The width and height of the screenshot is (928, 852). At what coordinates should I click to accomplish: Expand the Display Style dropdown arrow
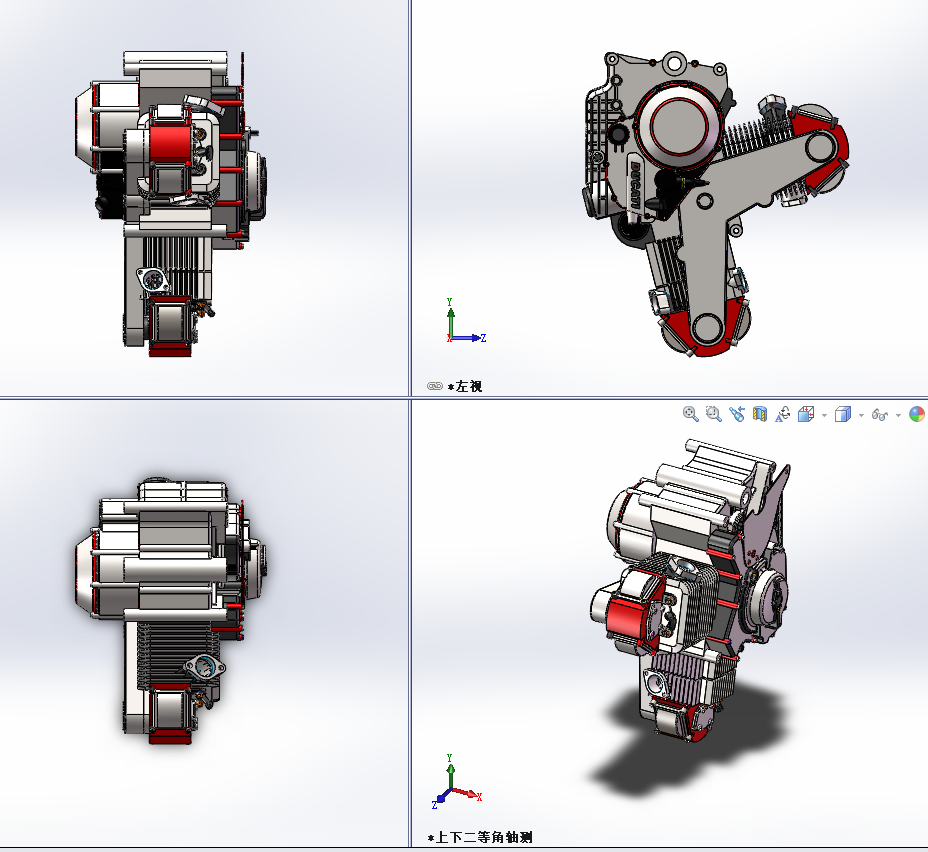click(x=861, y=415)
